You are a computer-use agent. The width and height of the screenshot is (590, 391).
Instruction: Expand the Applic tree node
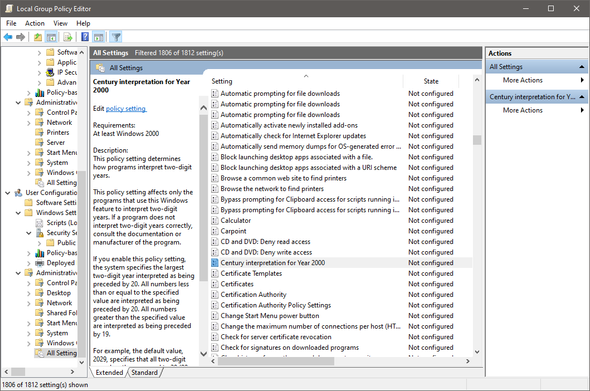pos(40,63)
